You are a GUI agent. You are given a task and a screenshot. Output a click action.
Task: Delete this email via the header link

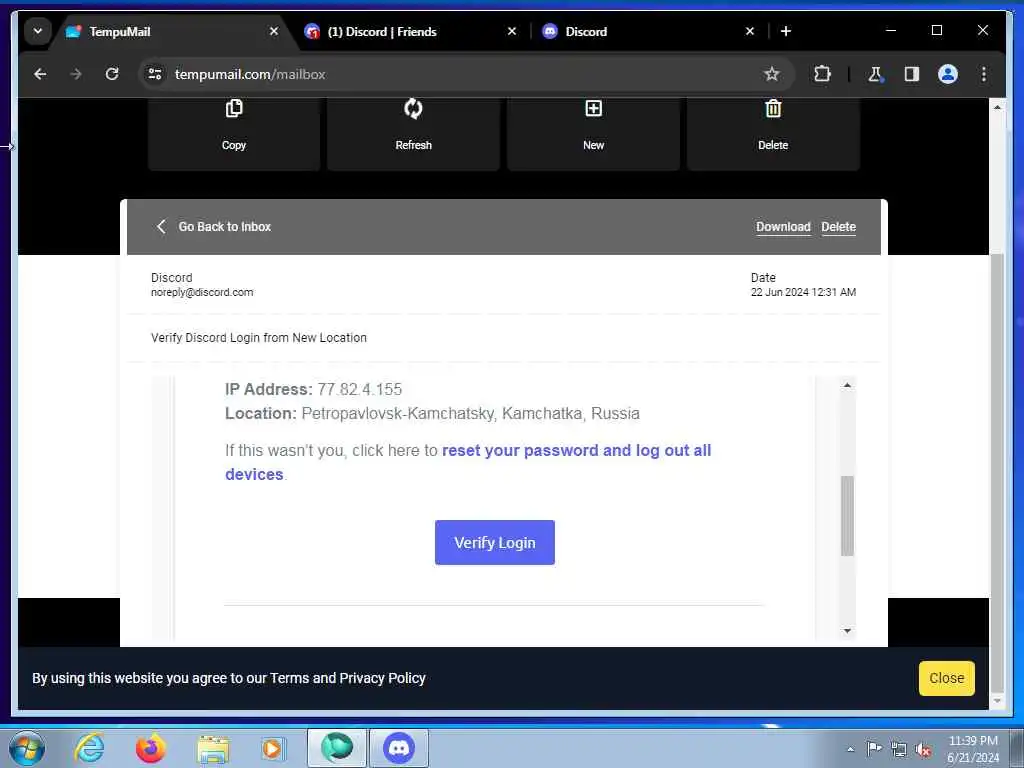[839, 227]
